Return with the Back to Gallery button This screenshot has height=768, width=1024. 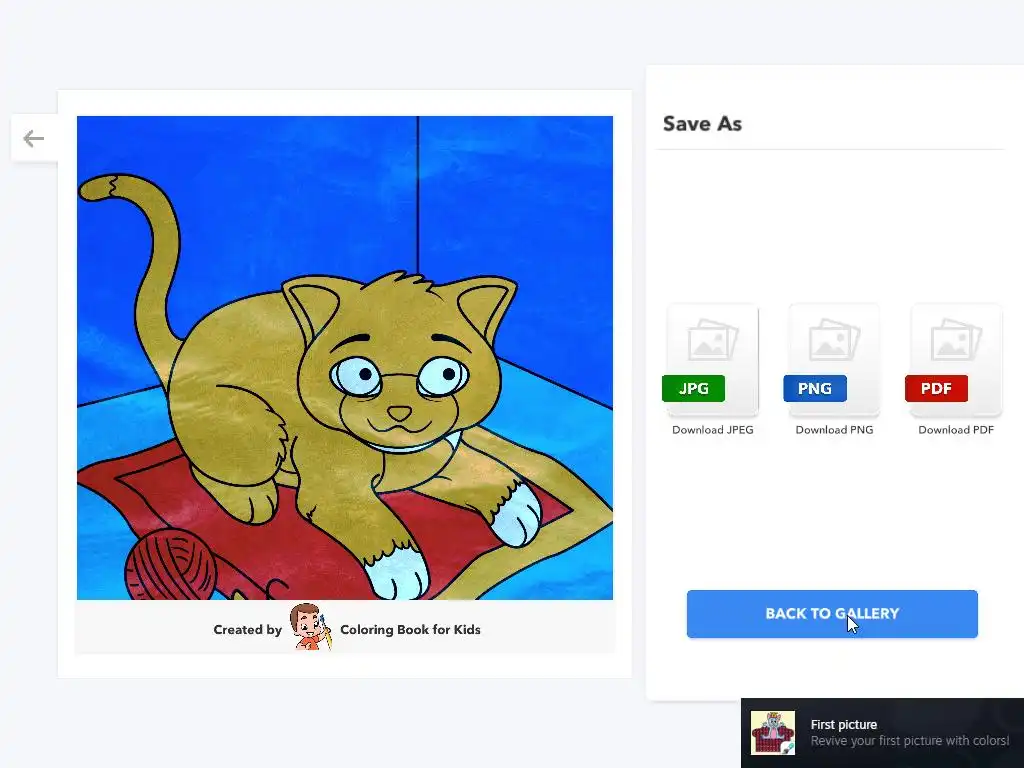[832, 614]
